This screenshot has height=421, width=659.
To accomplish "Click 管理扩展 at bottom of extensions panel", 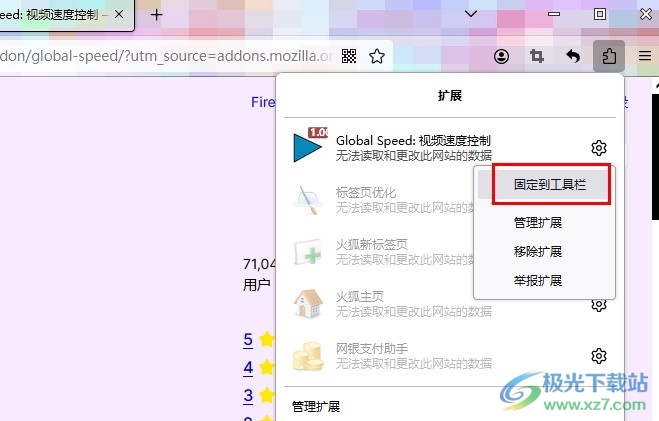I will 316,406.
